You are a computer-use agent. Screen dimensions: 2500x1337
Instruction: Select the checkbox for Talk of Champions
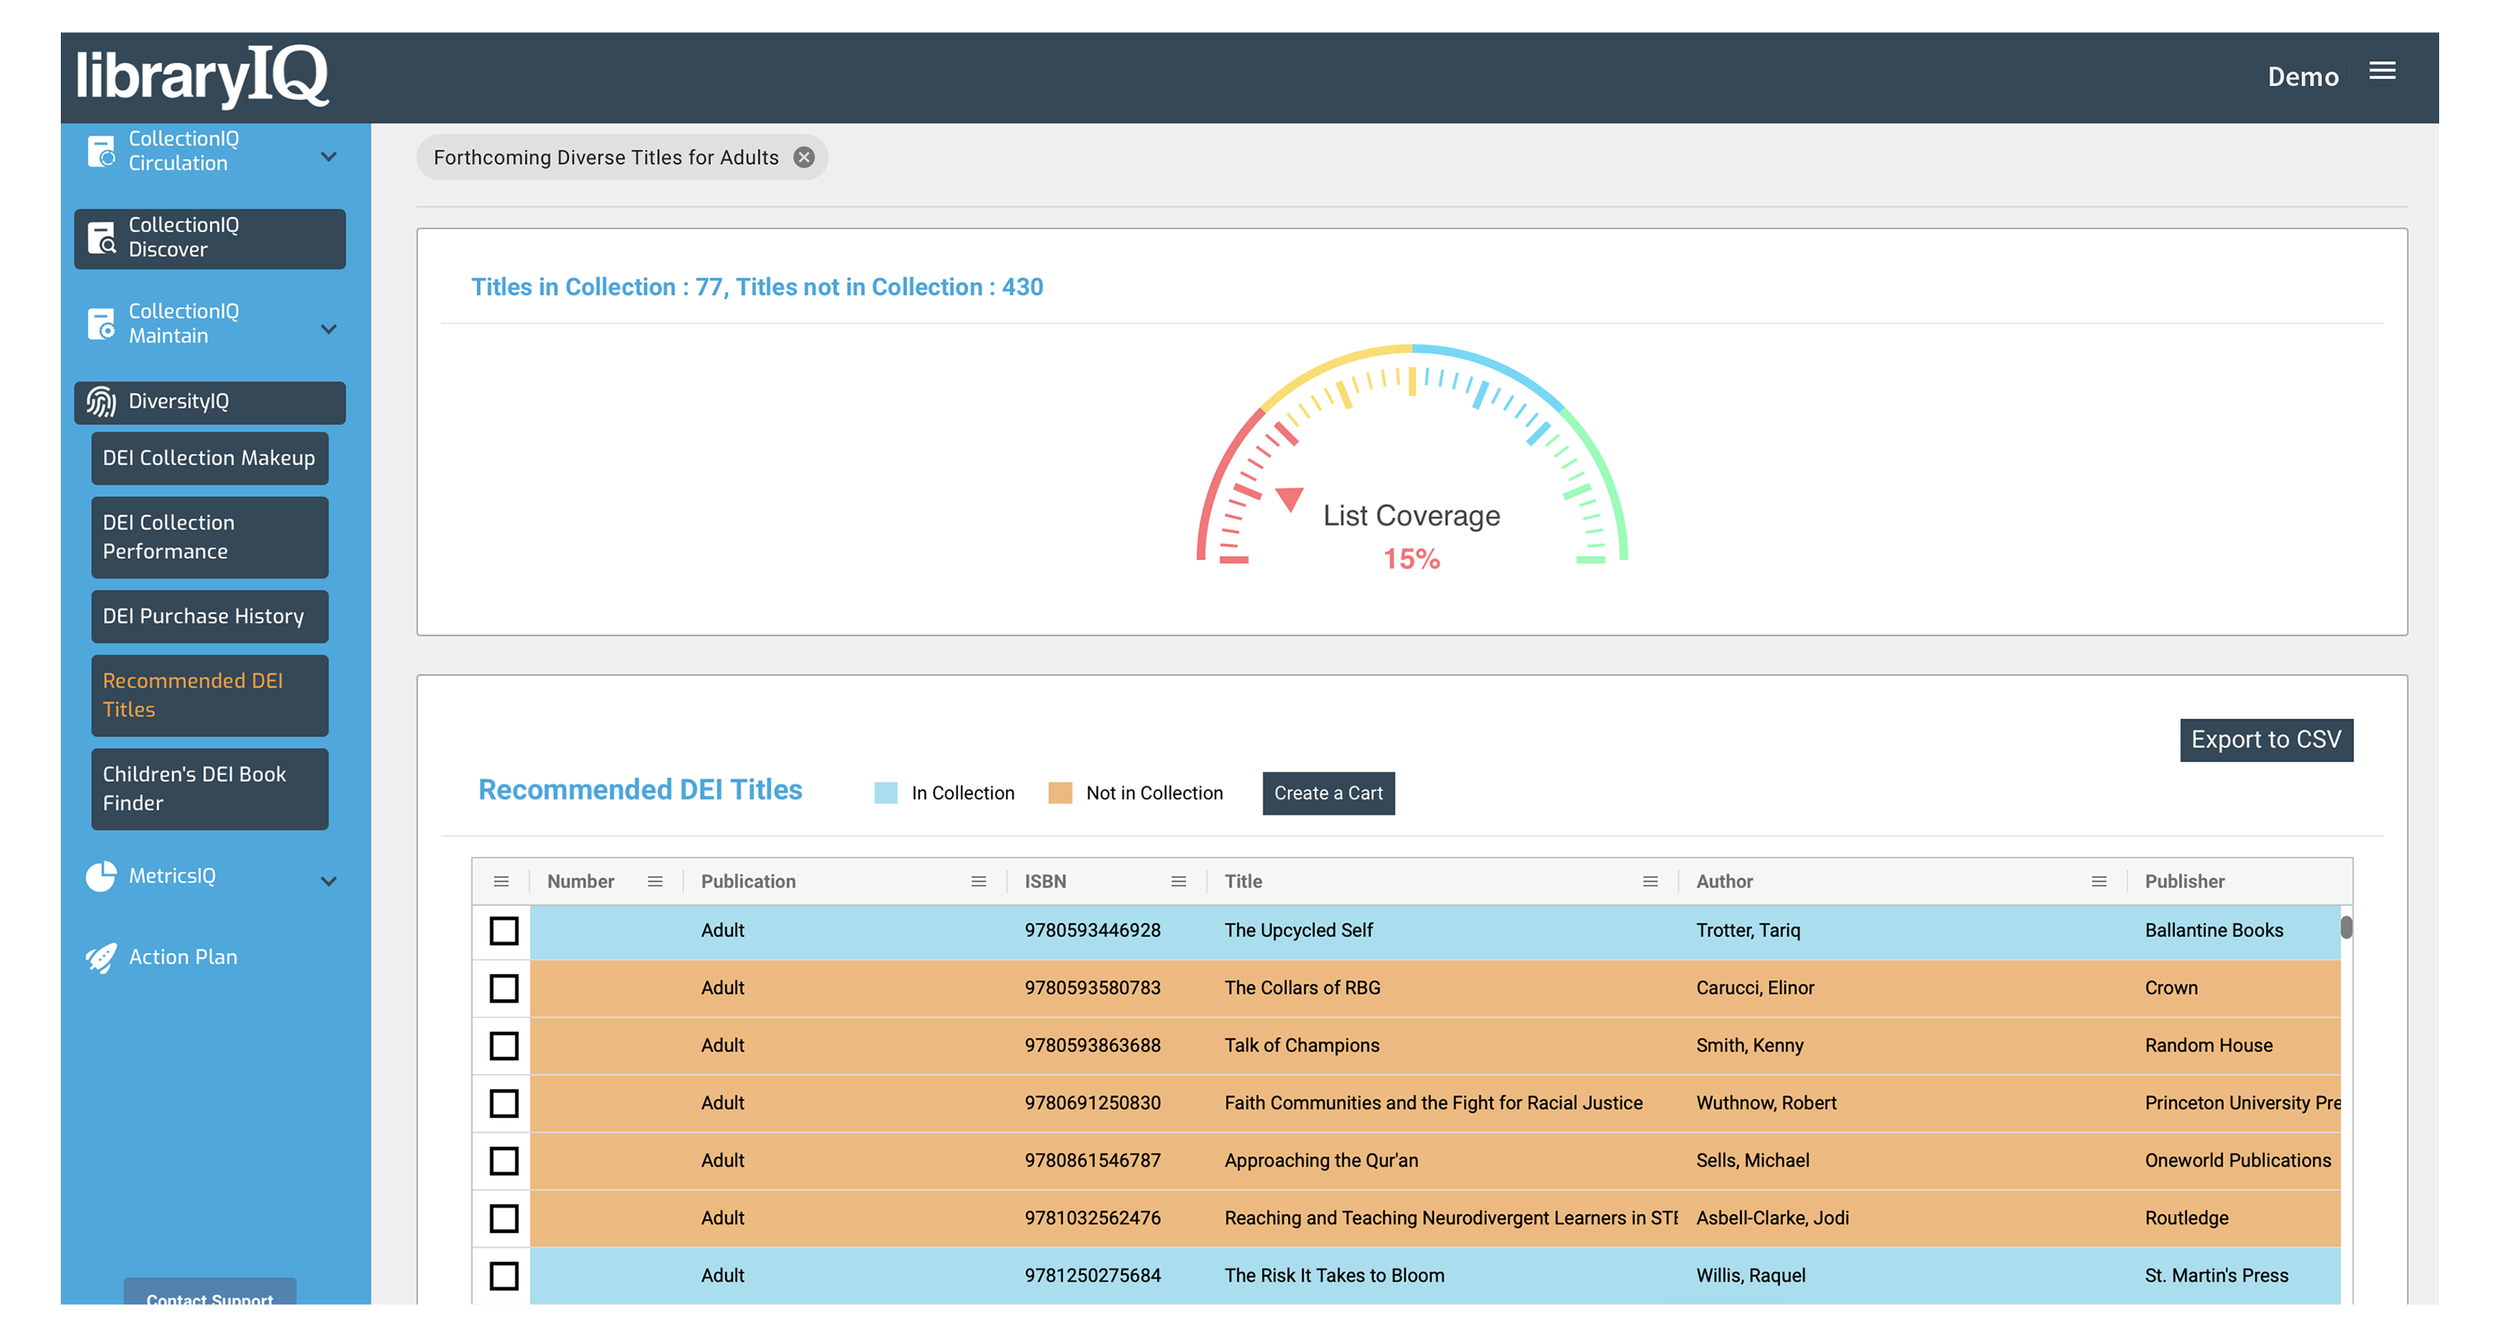(504, 1046)
